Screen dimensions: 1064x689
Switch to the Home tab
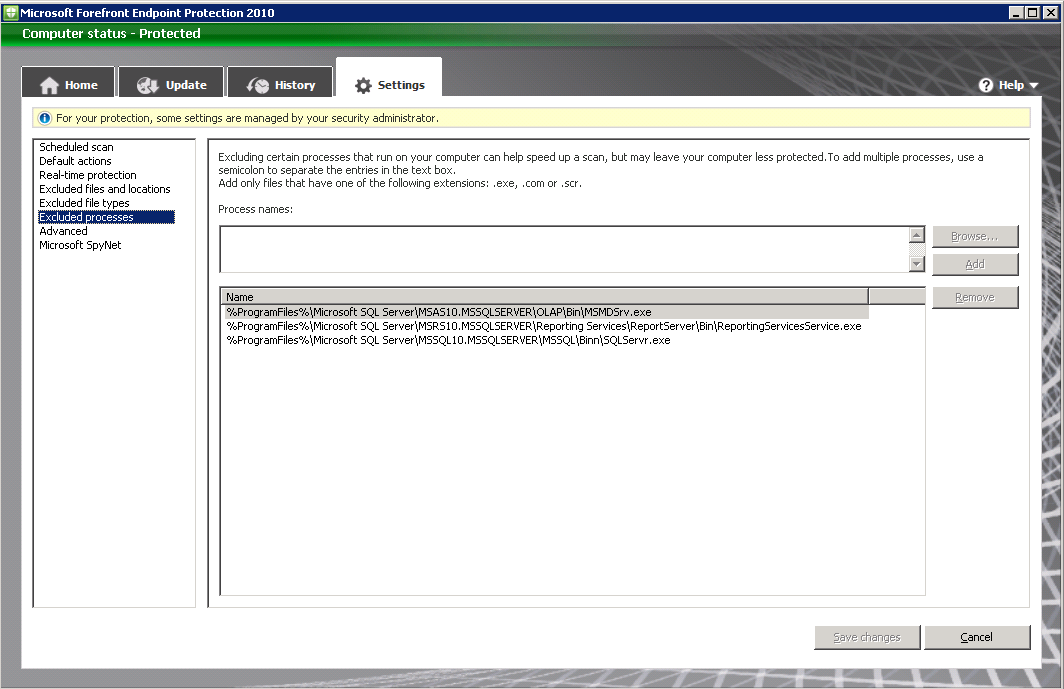[67, 83]
